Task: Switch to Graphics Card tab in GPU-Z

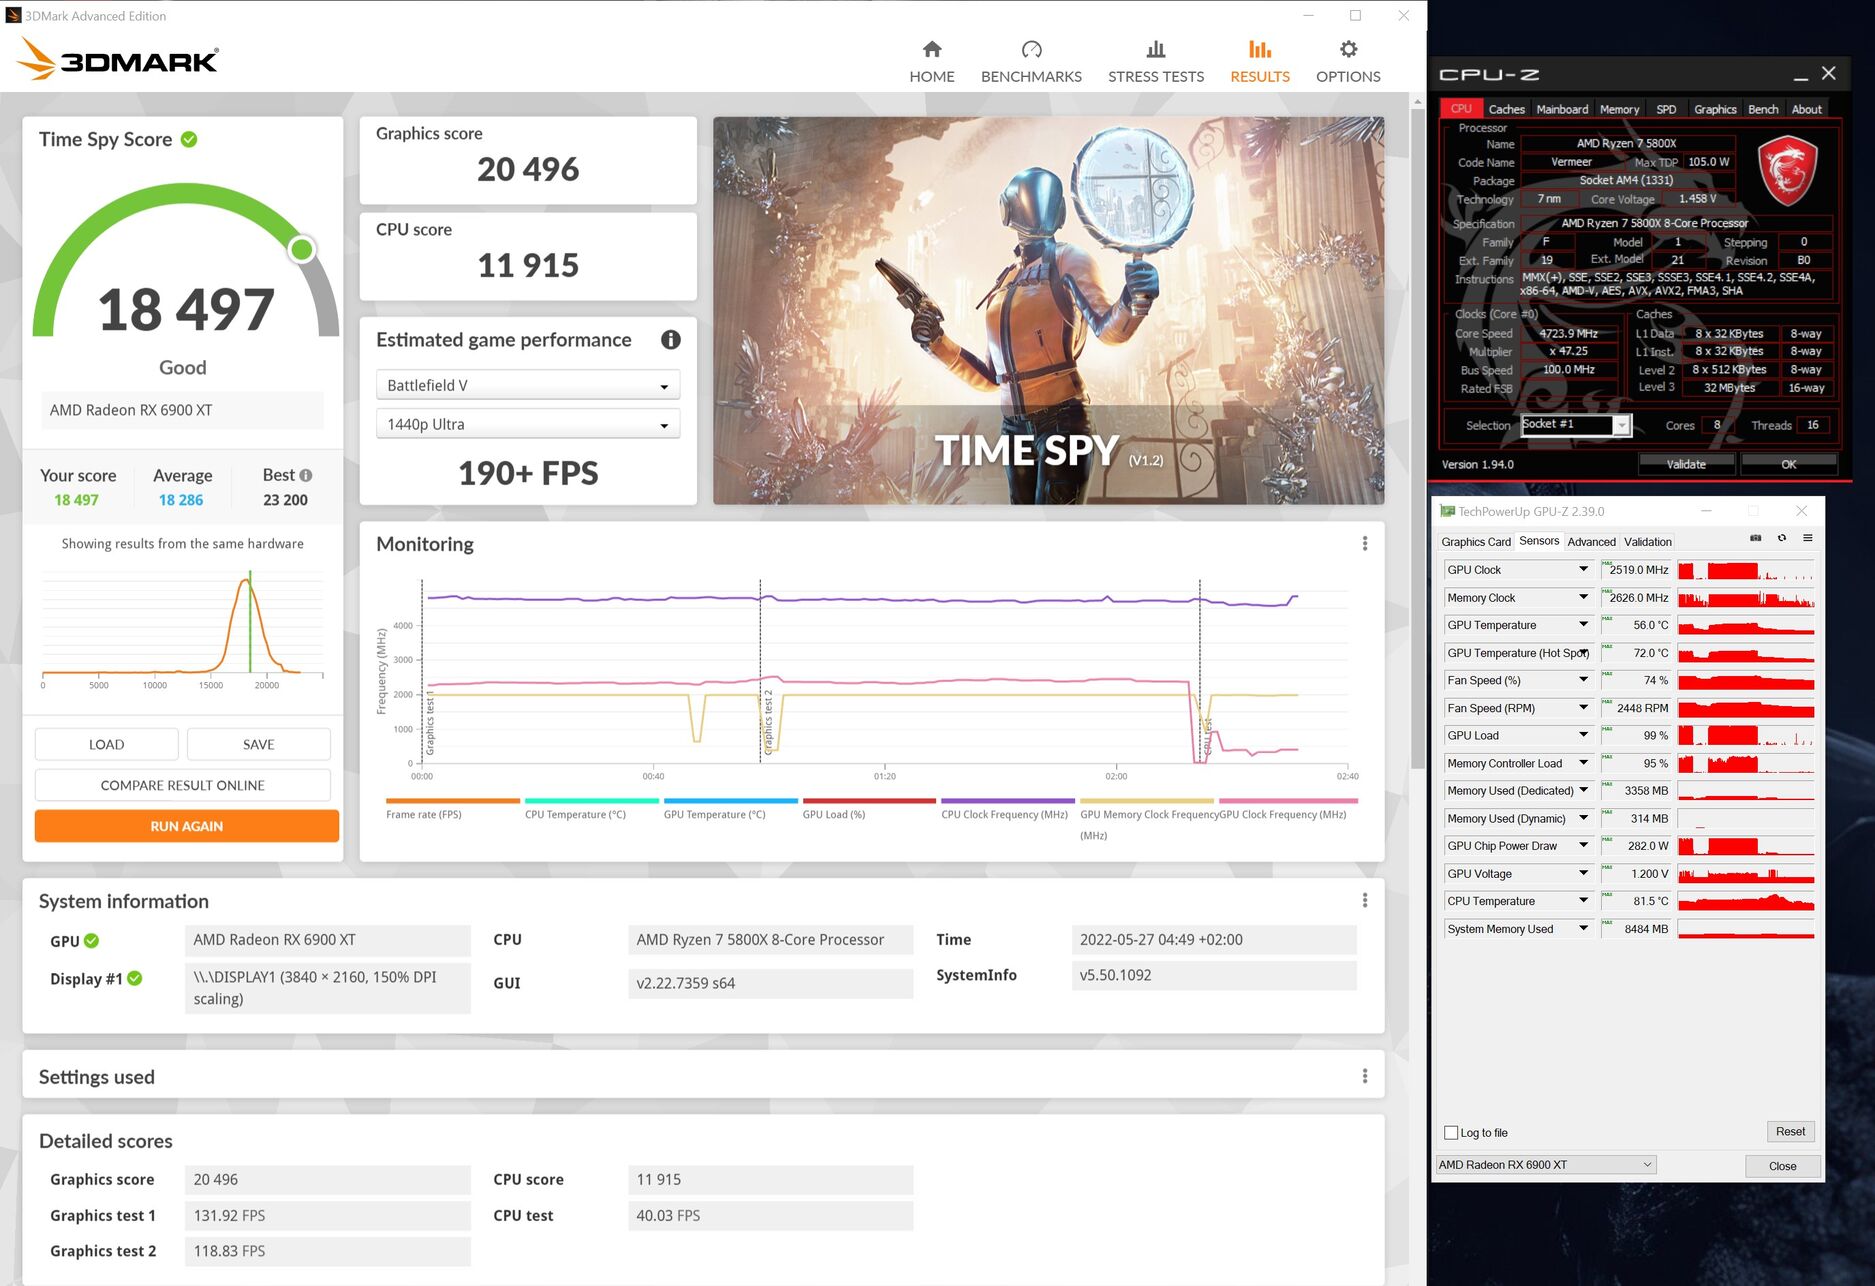Action: (1476, 542)
